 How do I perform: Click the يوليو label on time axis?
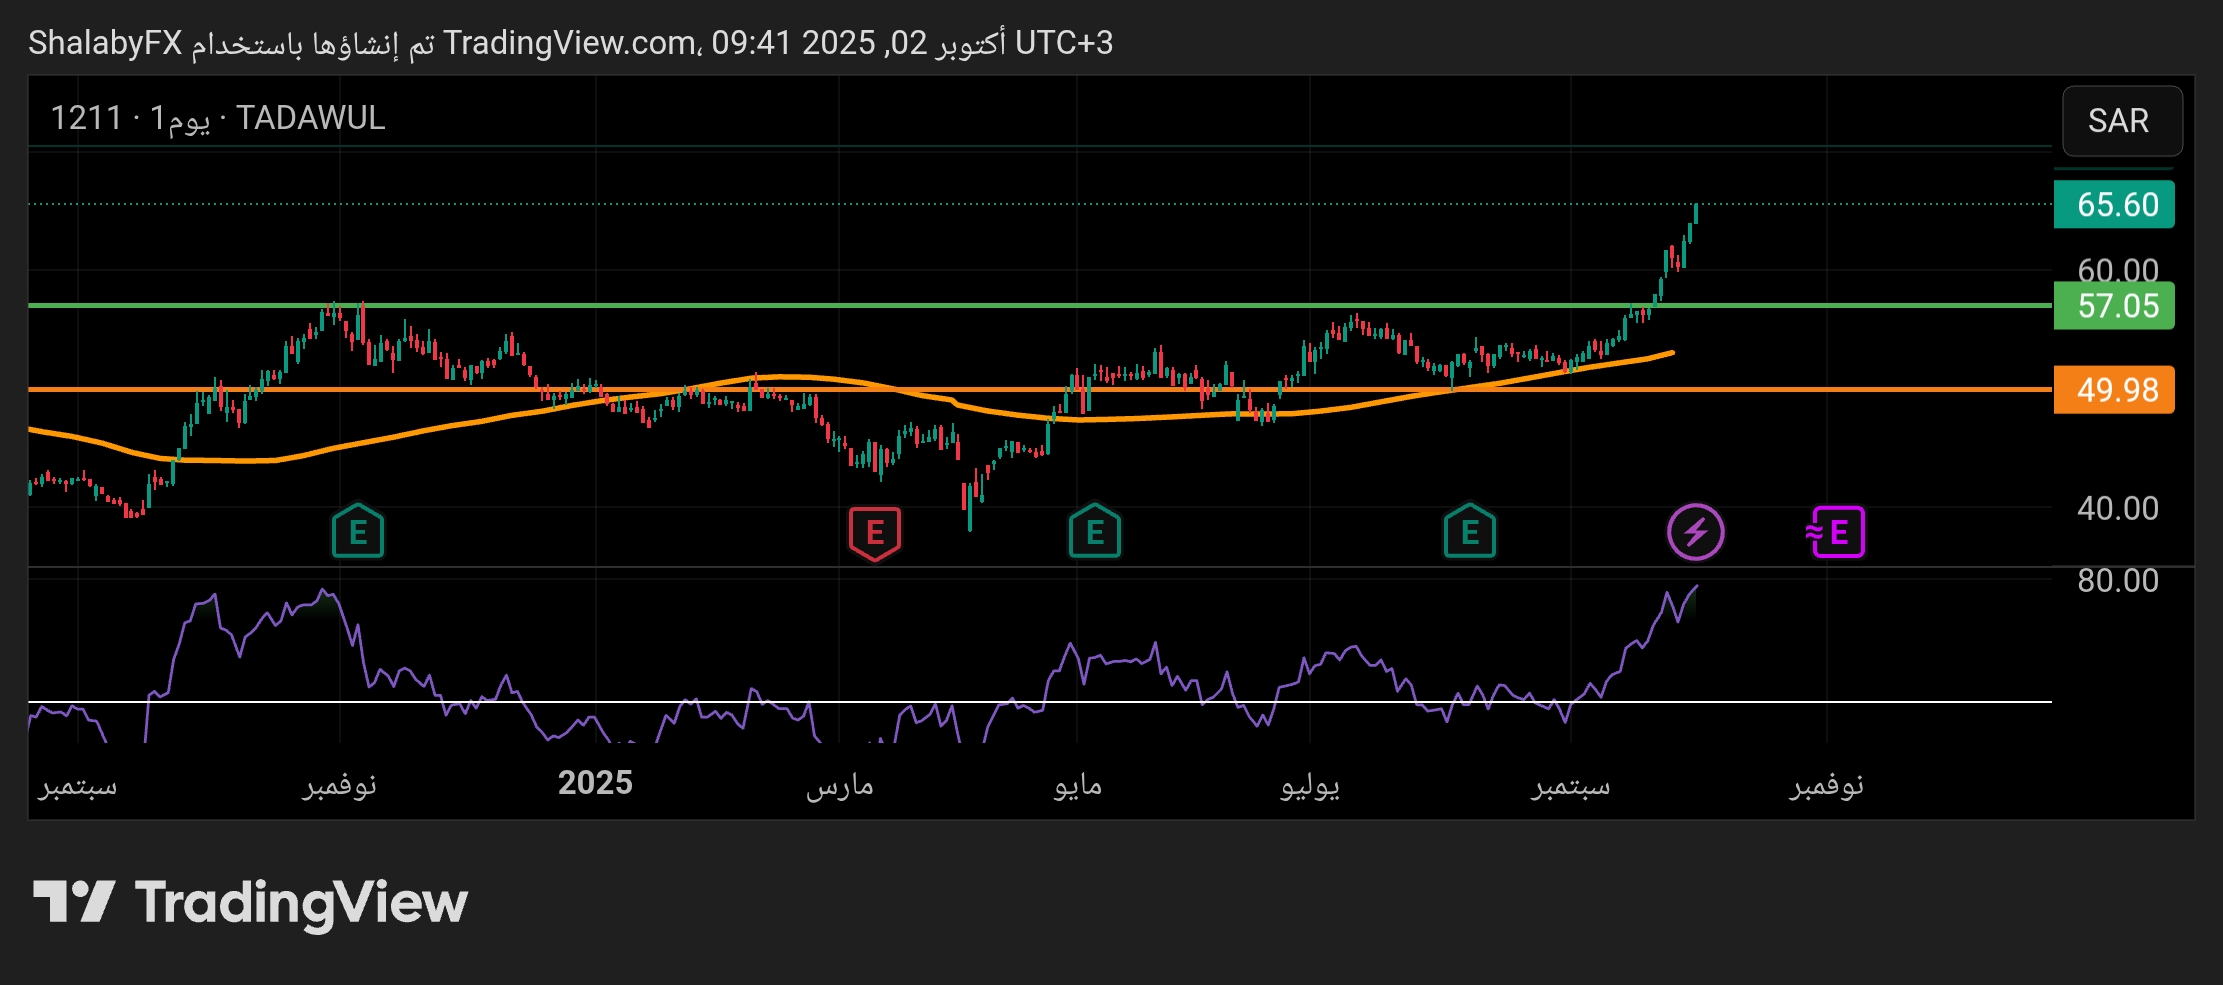1310,786
